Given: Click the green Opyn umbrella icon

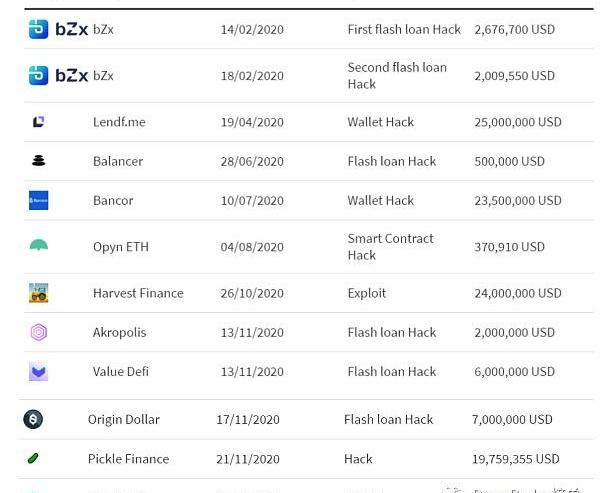Looking at the screenshot, I should coord(39,245).
